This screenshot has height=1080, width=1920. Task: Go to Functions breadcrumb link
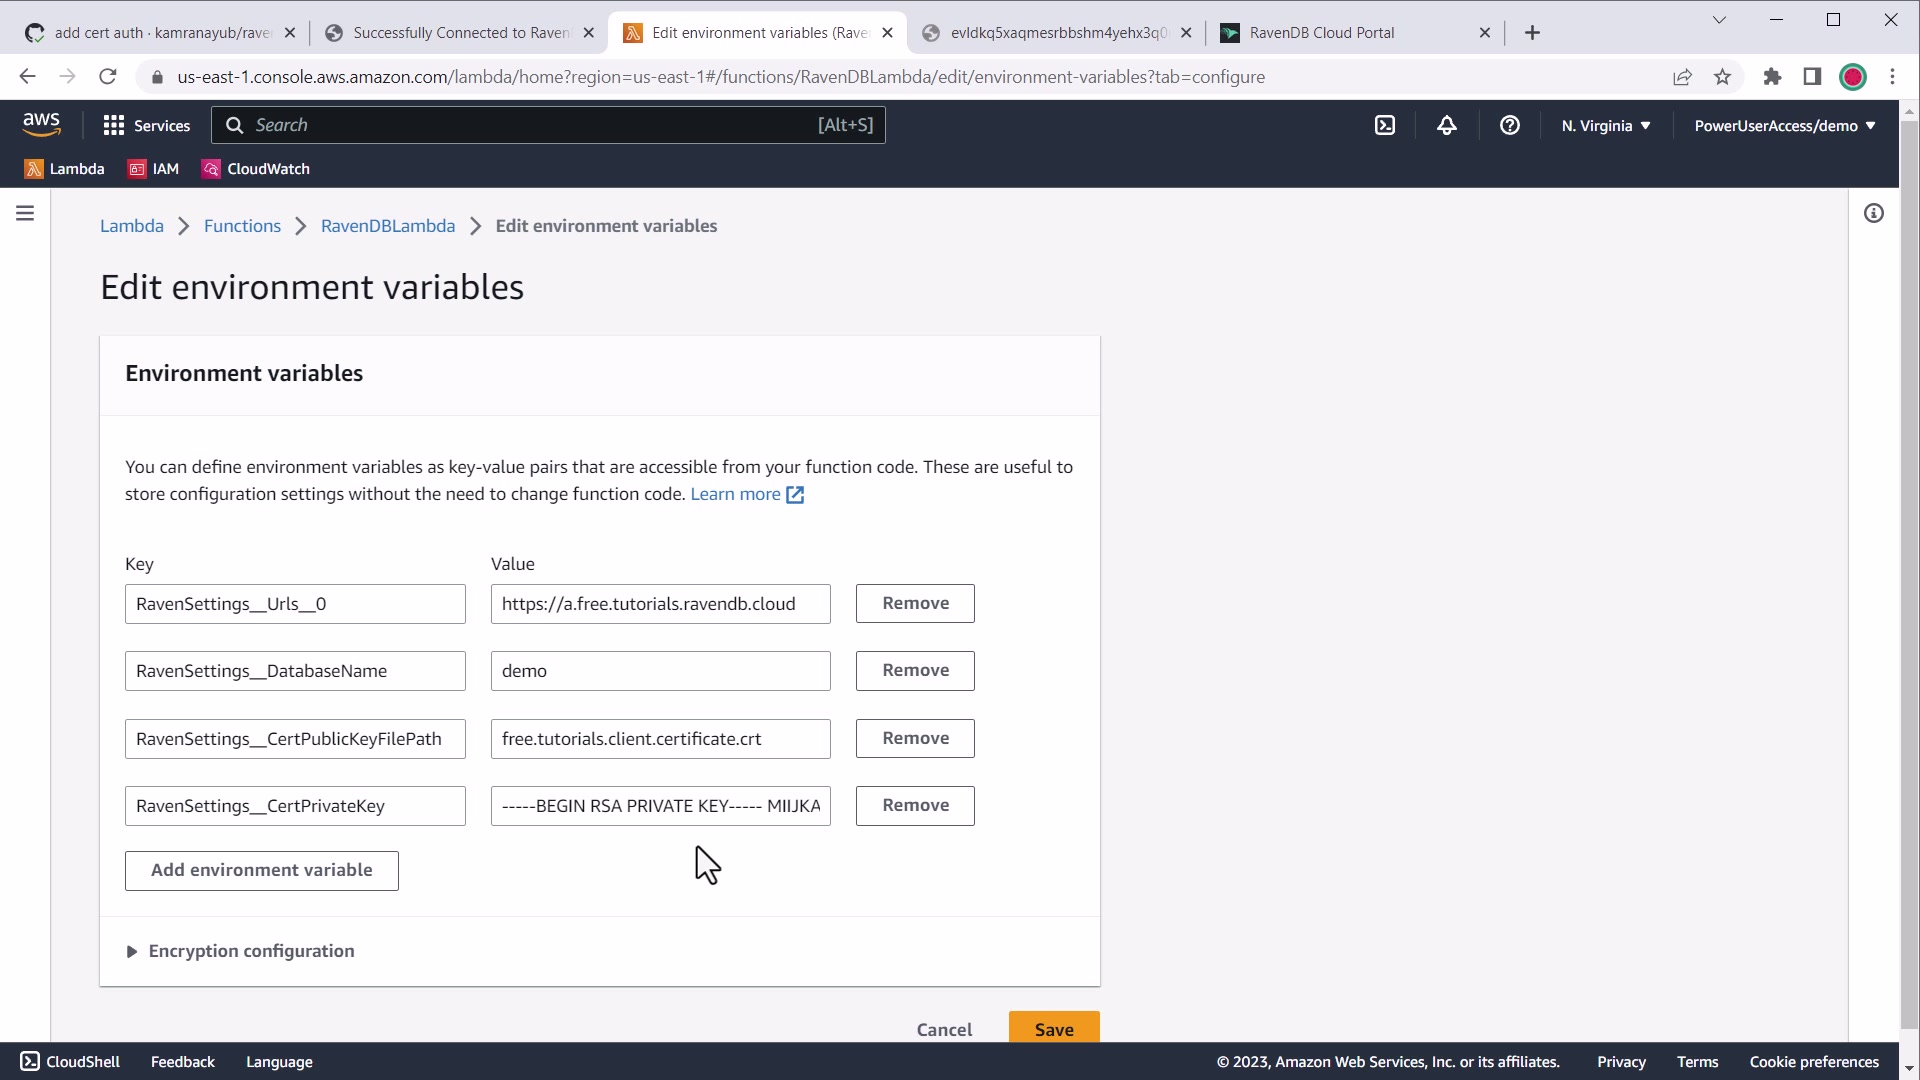pyautogui.click(x=242, y=226)
